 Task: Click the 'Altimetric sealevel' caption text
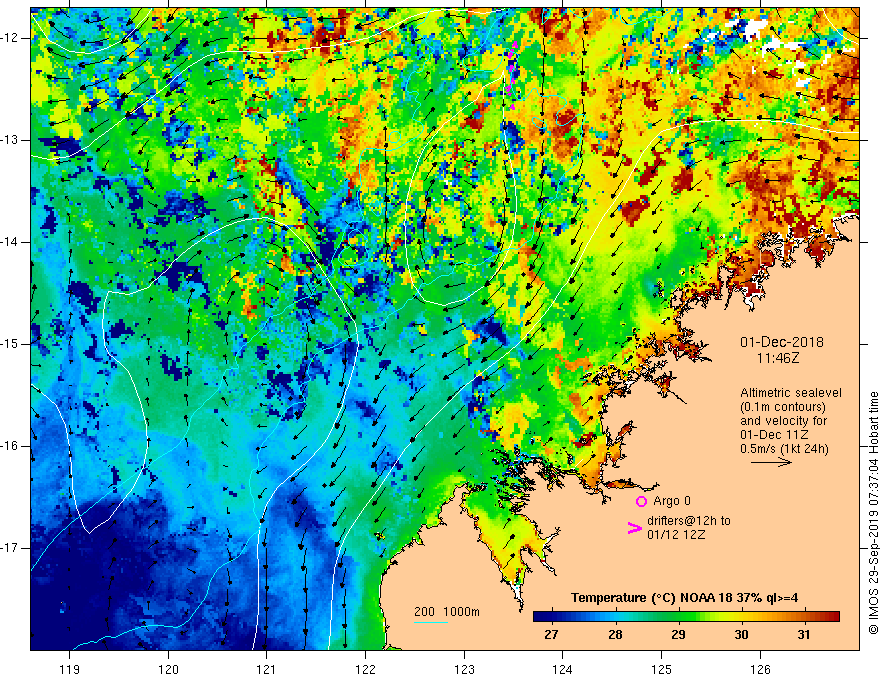tap(791, 393)
